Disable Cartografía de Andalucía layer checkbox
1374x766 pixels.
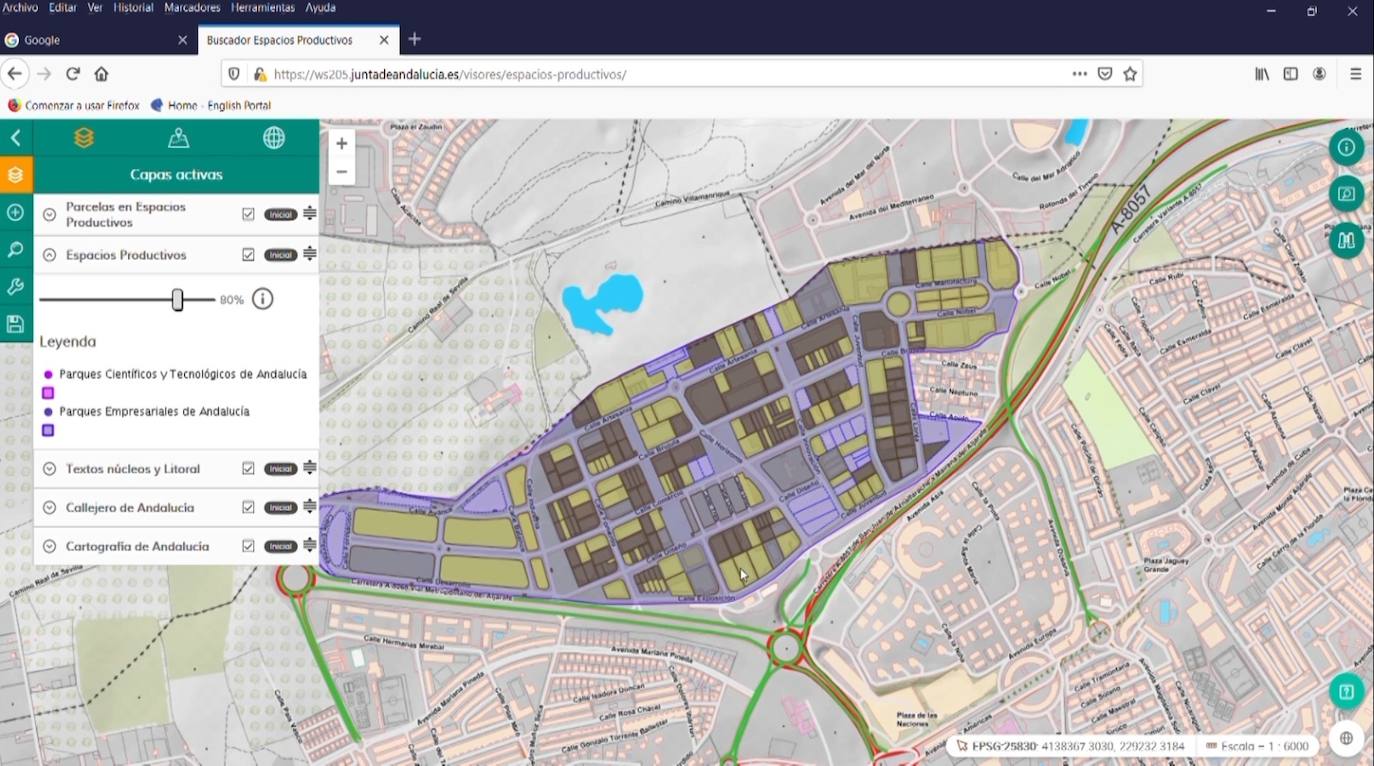coord(248,546)
